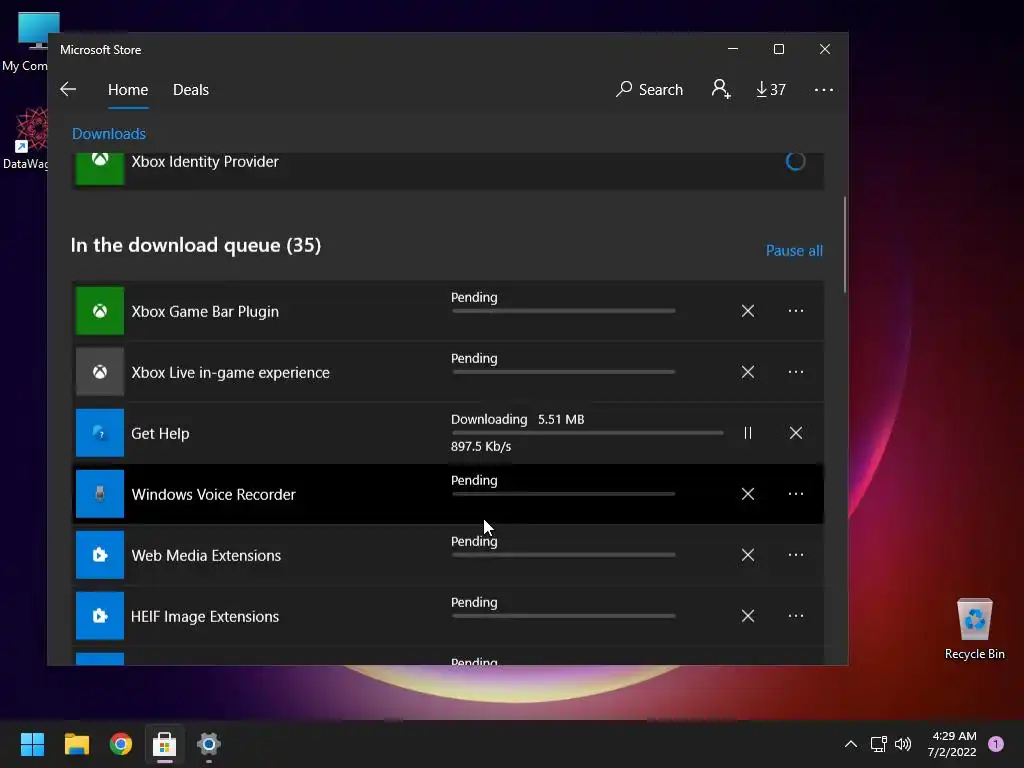The height and width of the screenshot is (768, 1024).
Task: Click the Pause all link
Action: point(794,251)
